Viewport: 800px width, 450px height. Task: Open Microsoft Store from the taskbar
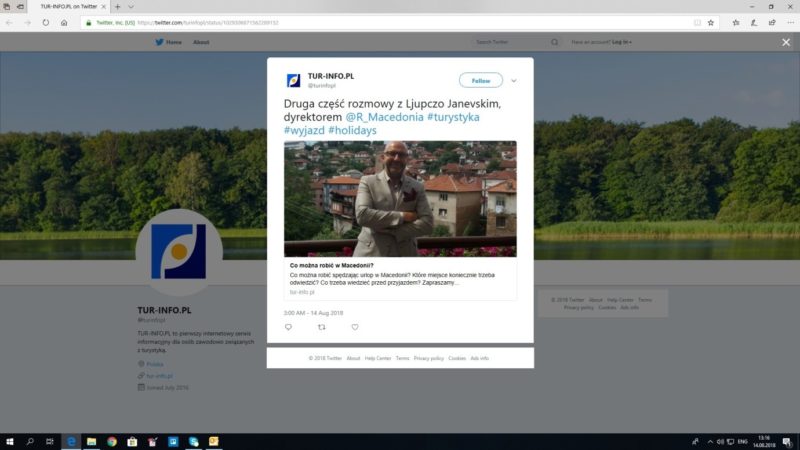click(x=132, y=441)
